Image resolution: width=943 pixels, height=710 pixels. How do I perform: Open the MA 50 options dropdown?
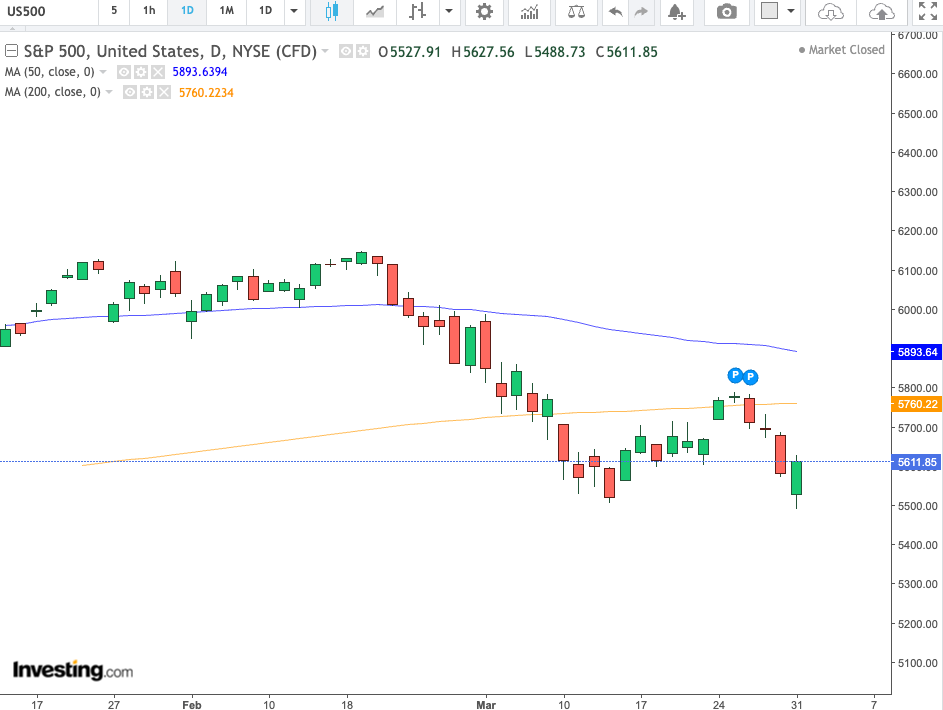103,72
